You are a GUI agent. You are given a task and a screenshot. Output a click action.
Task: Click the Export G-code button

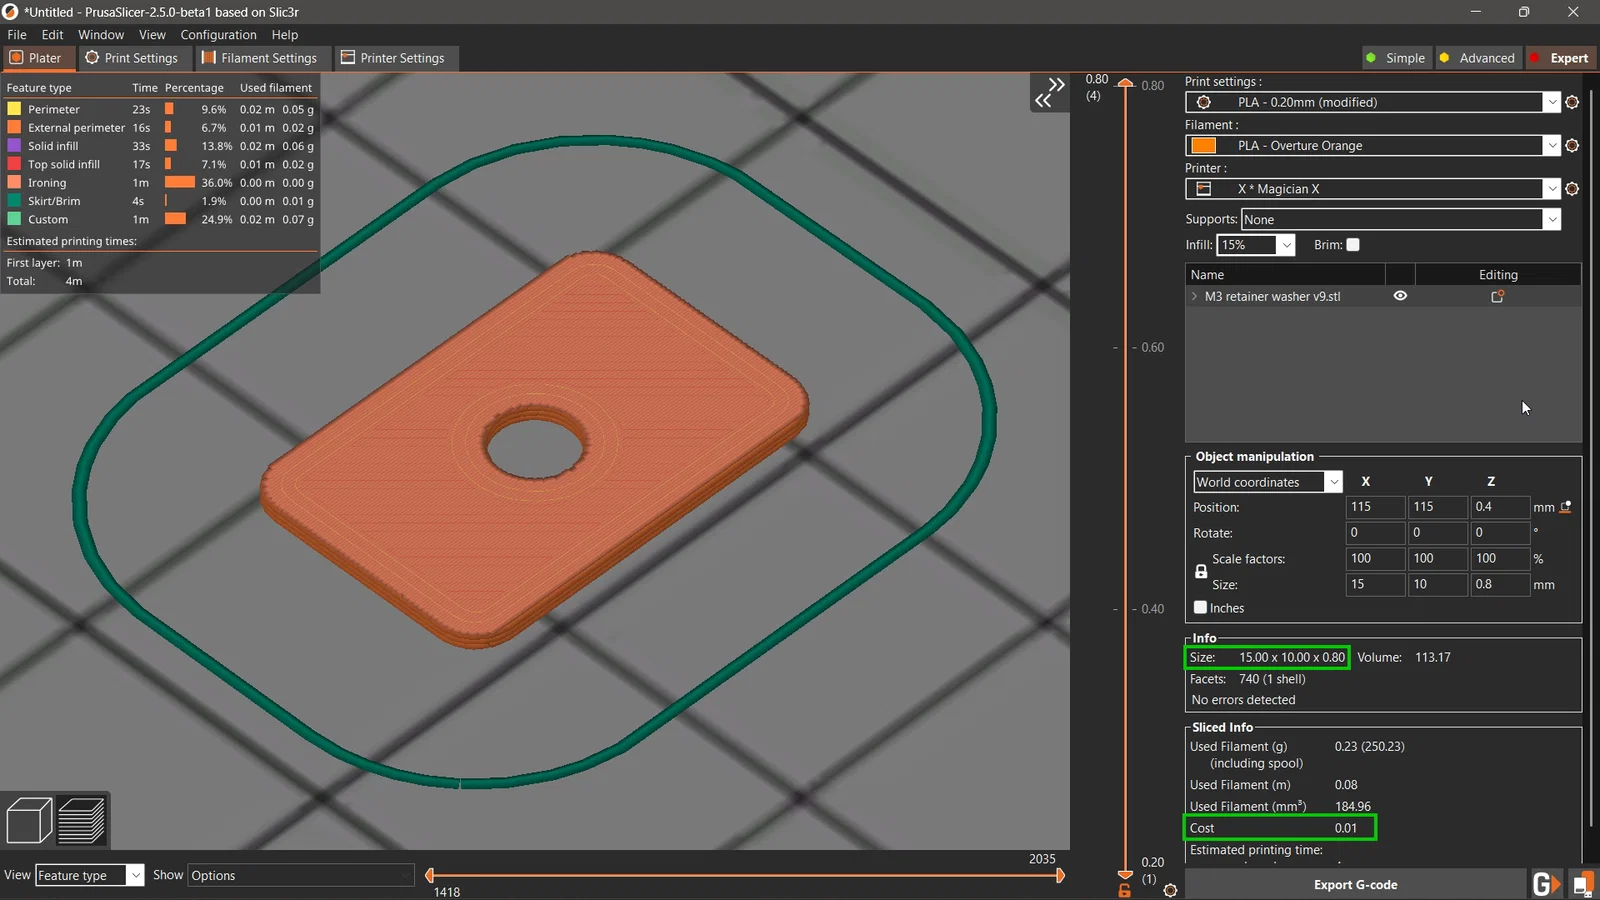1355,885
